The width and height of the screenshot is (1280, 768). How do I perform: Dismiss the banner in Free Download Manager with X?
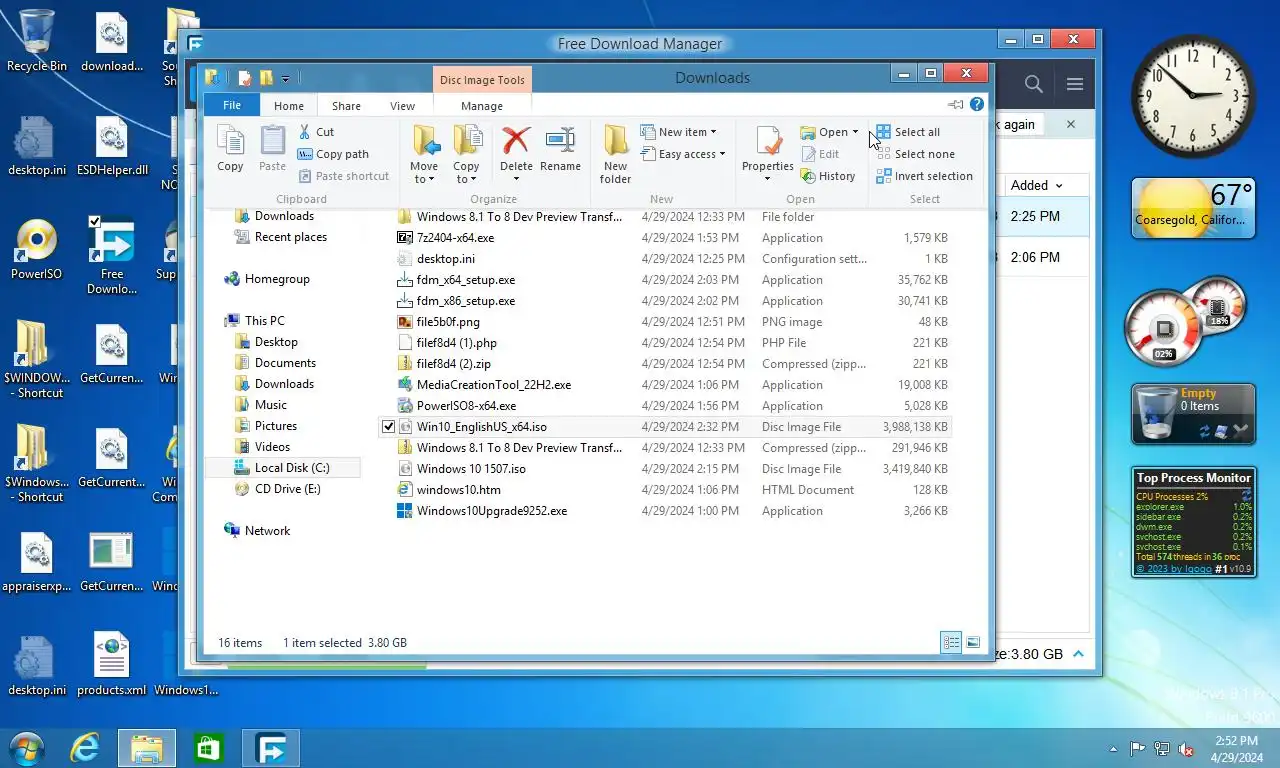pyautogui.click(x=1071, y=124)
